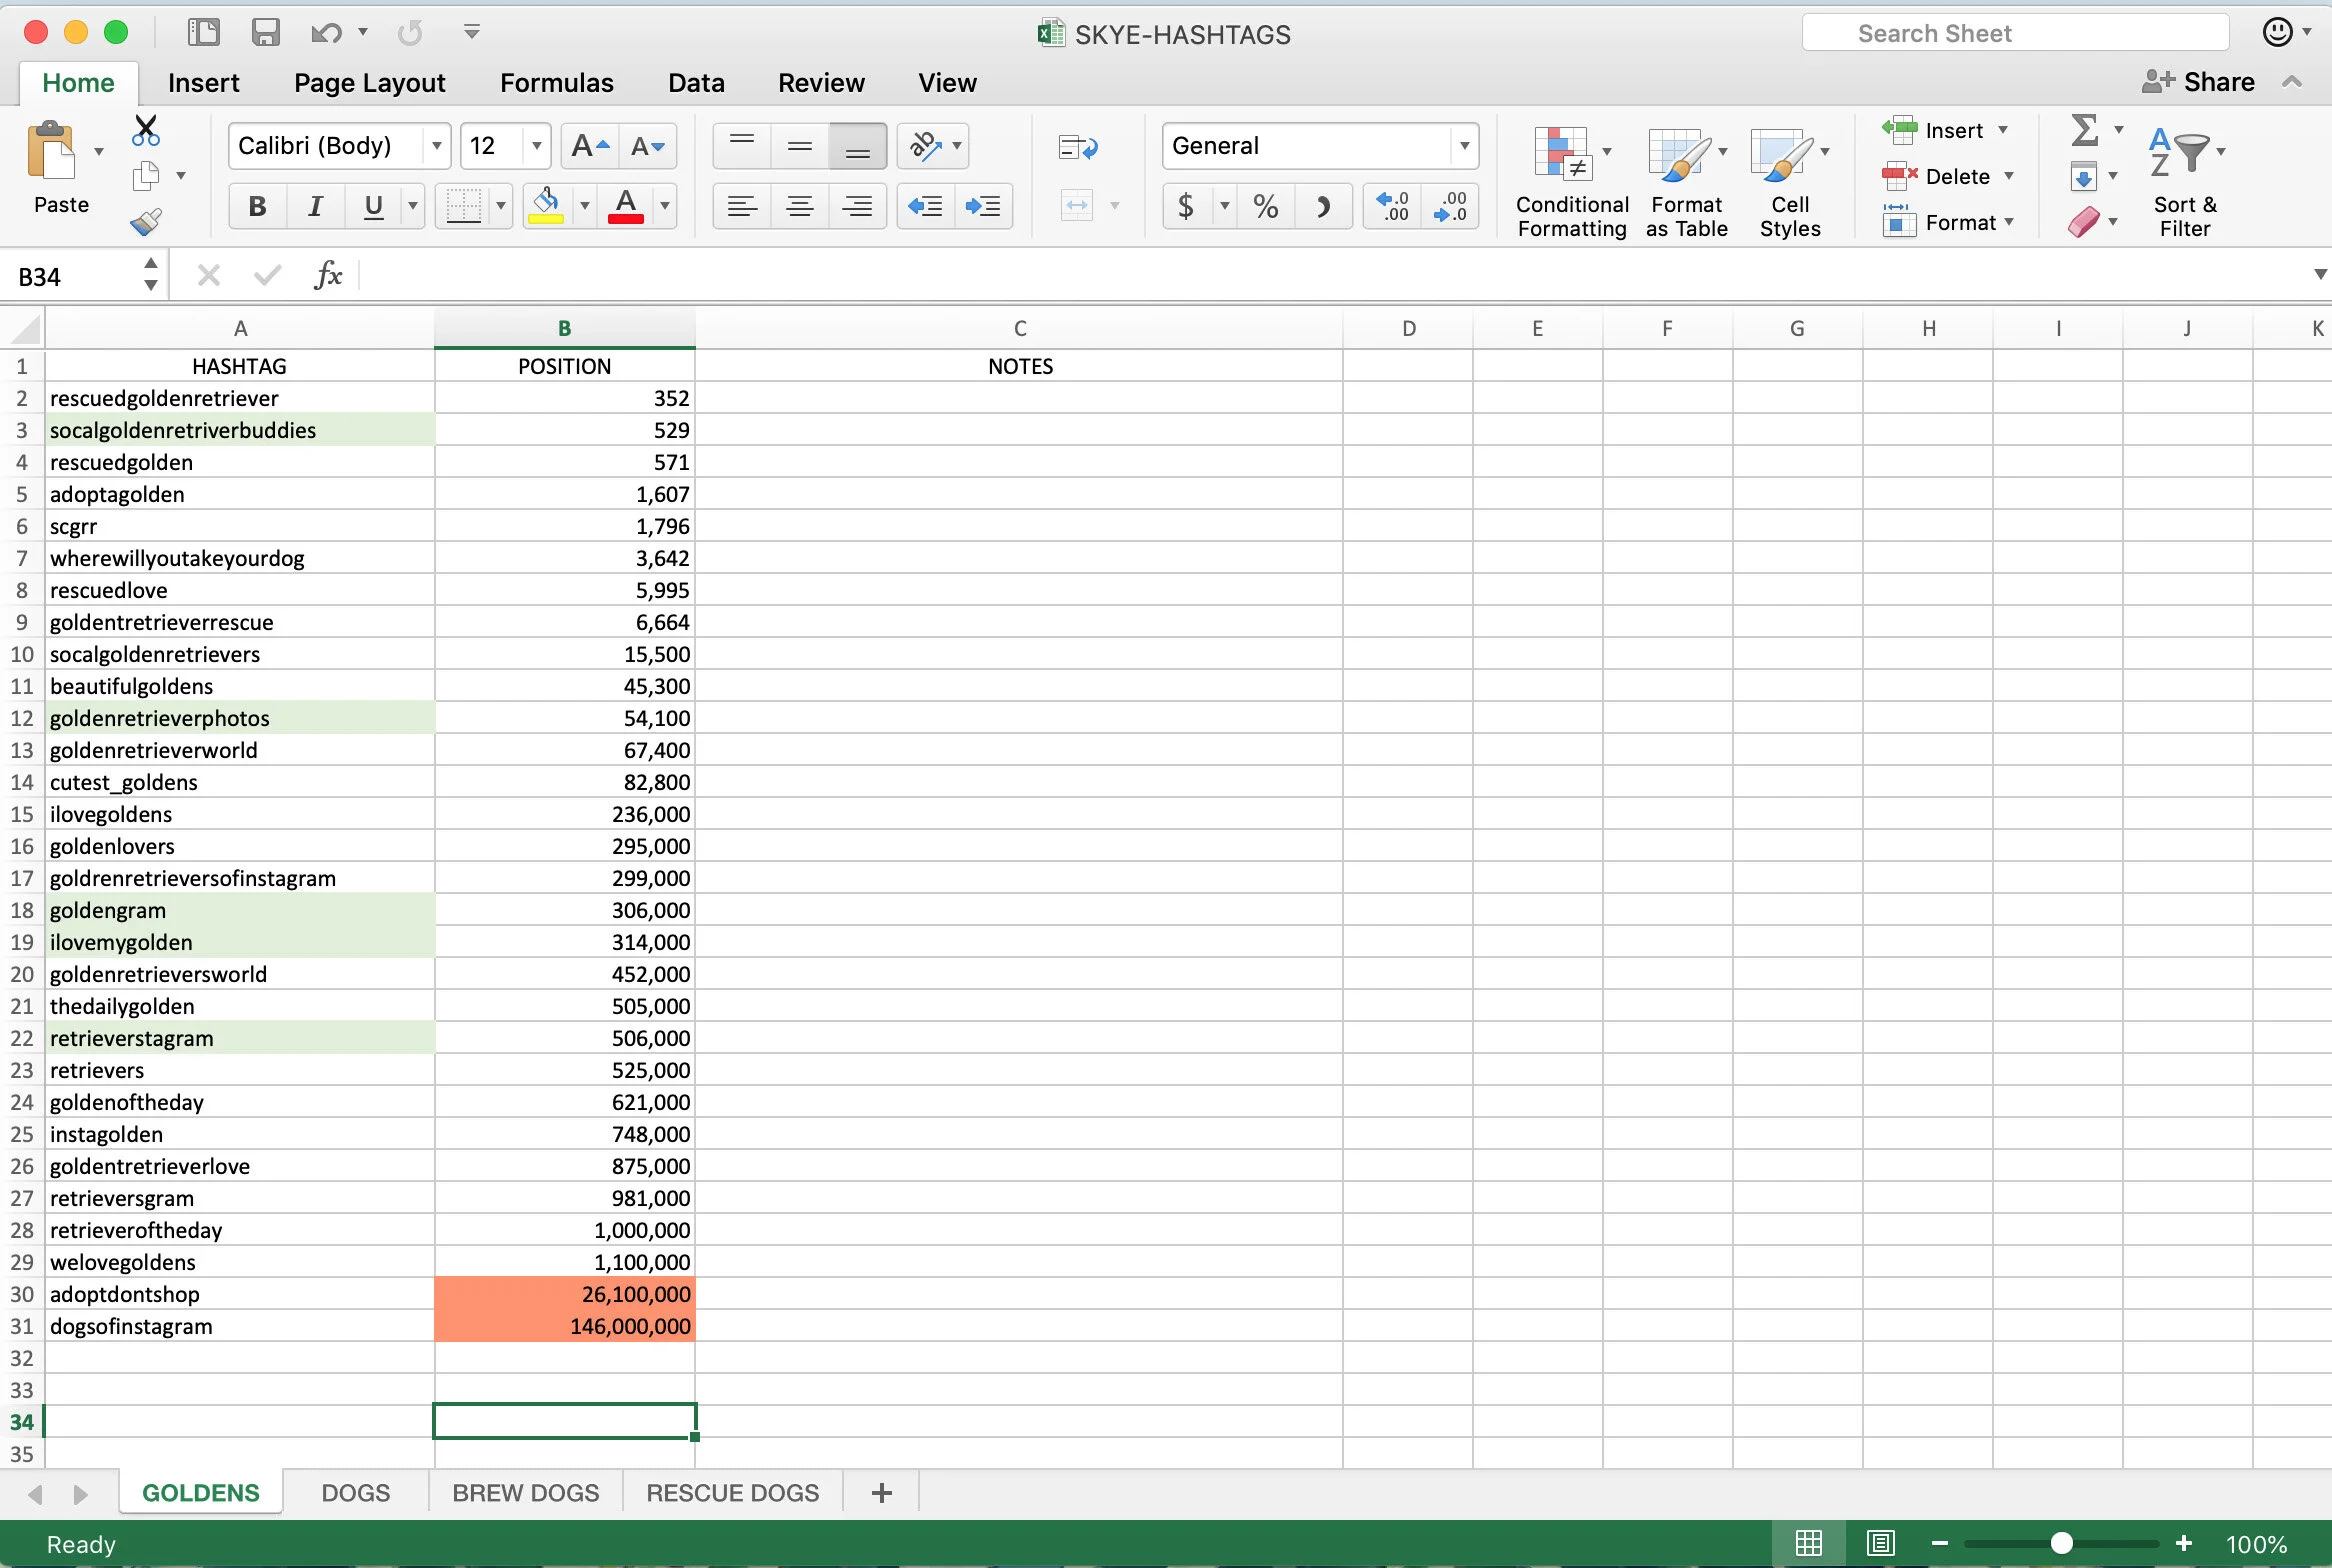Open the Page Layout ribbon tab

(x=370, y=82)
